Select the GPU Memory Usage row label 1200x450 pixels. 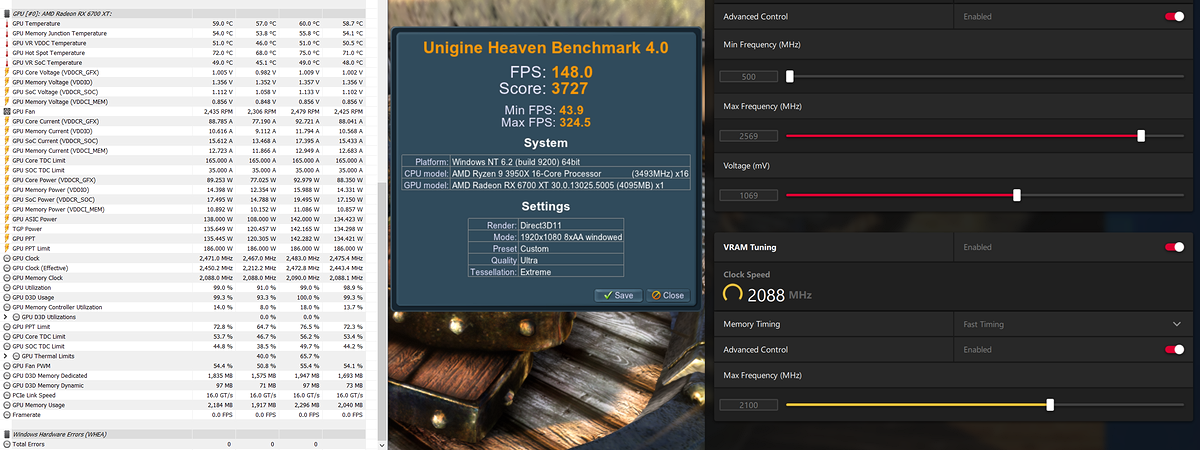click(x=38, y=404)
